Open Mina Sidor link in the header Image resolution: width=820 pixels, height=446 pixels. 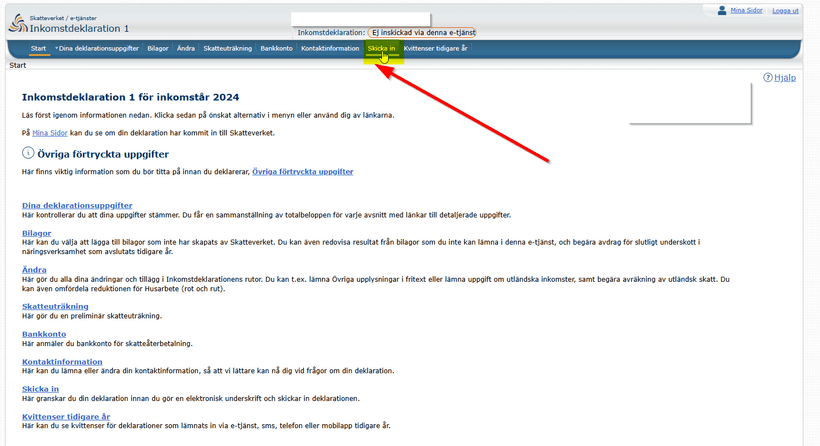click(749, 11)
